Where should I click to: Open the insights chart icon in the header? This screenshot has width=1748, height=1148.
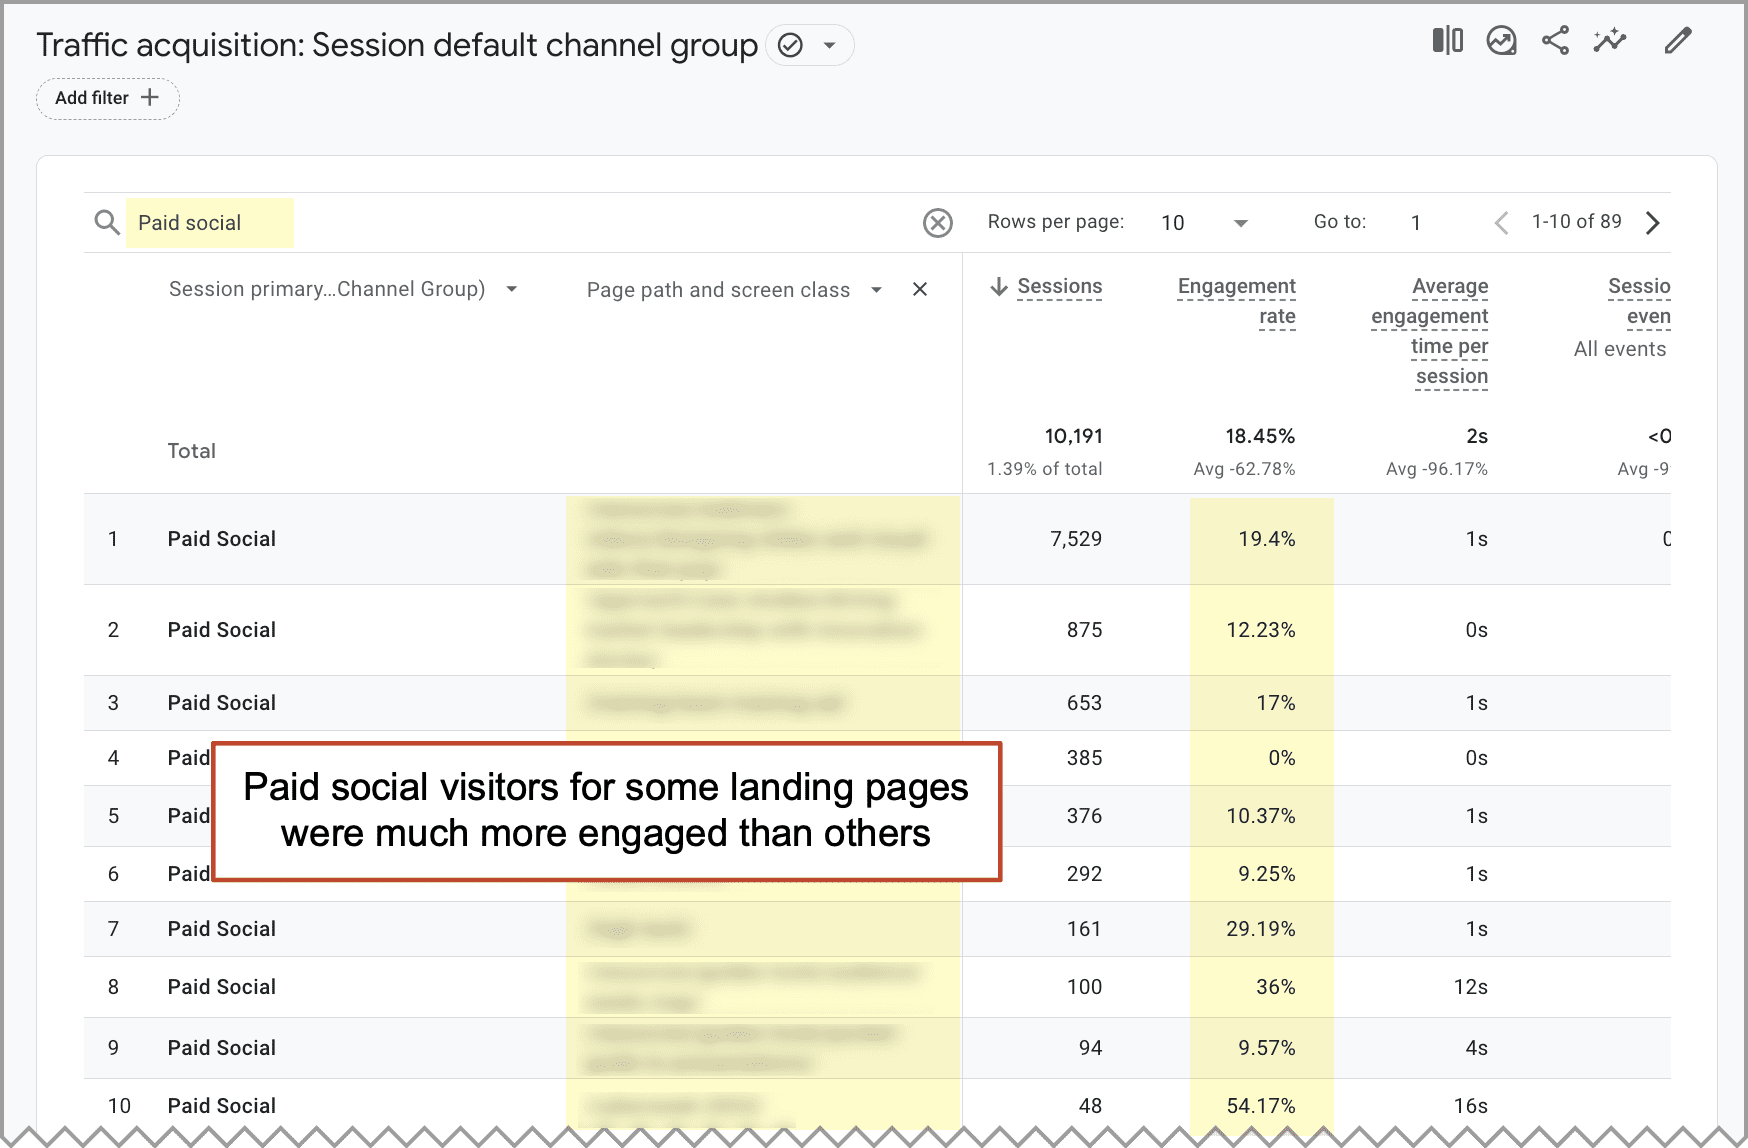[1501, 41]
